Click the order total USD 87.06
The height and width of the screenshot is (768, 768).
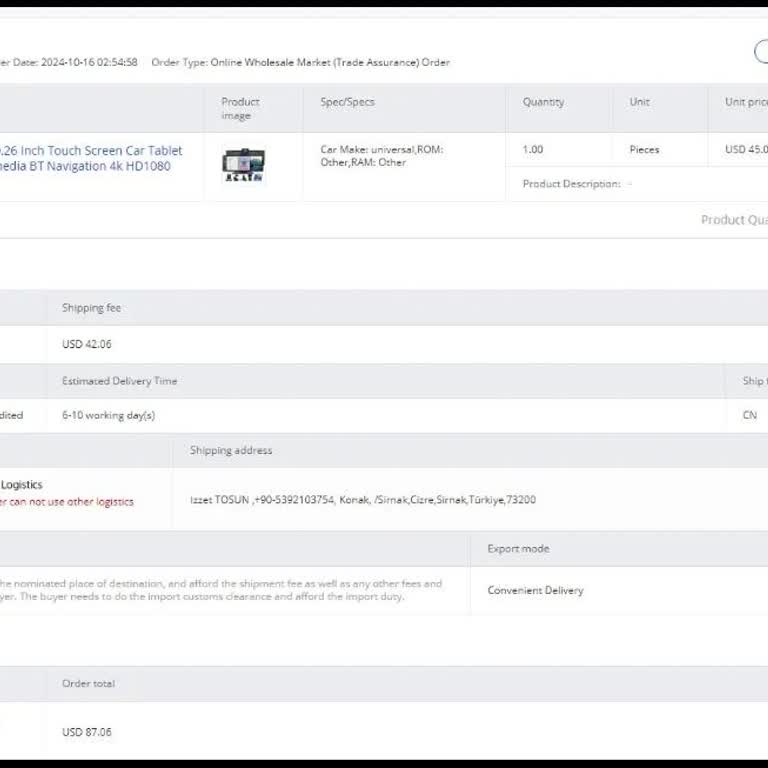86,732
